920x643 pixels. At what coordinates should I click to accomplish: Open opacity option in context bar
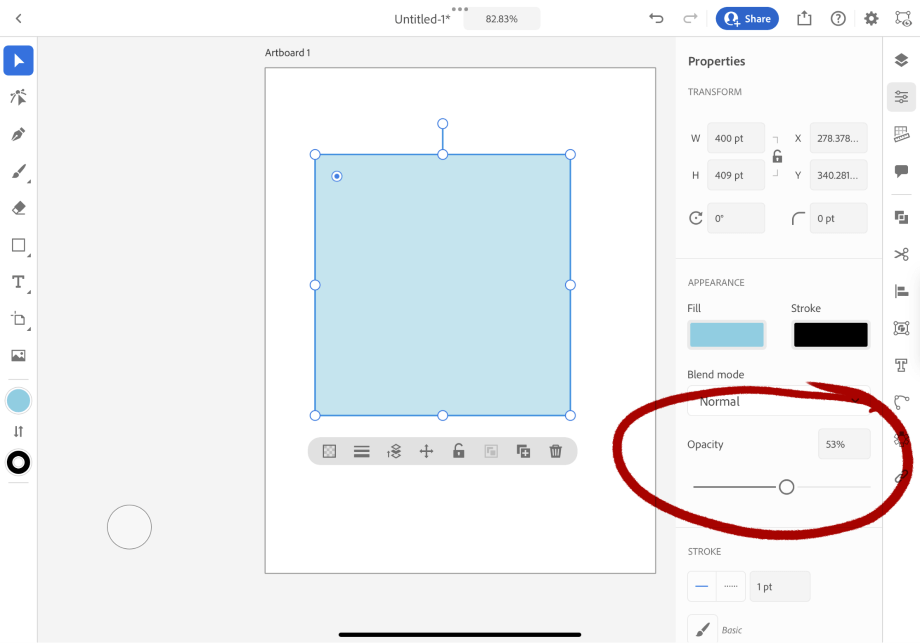tap(329, 451)
